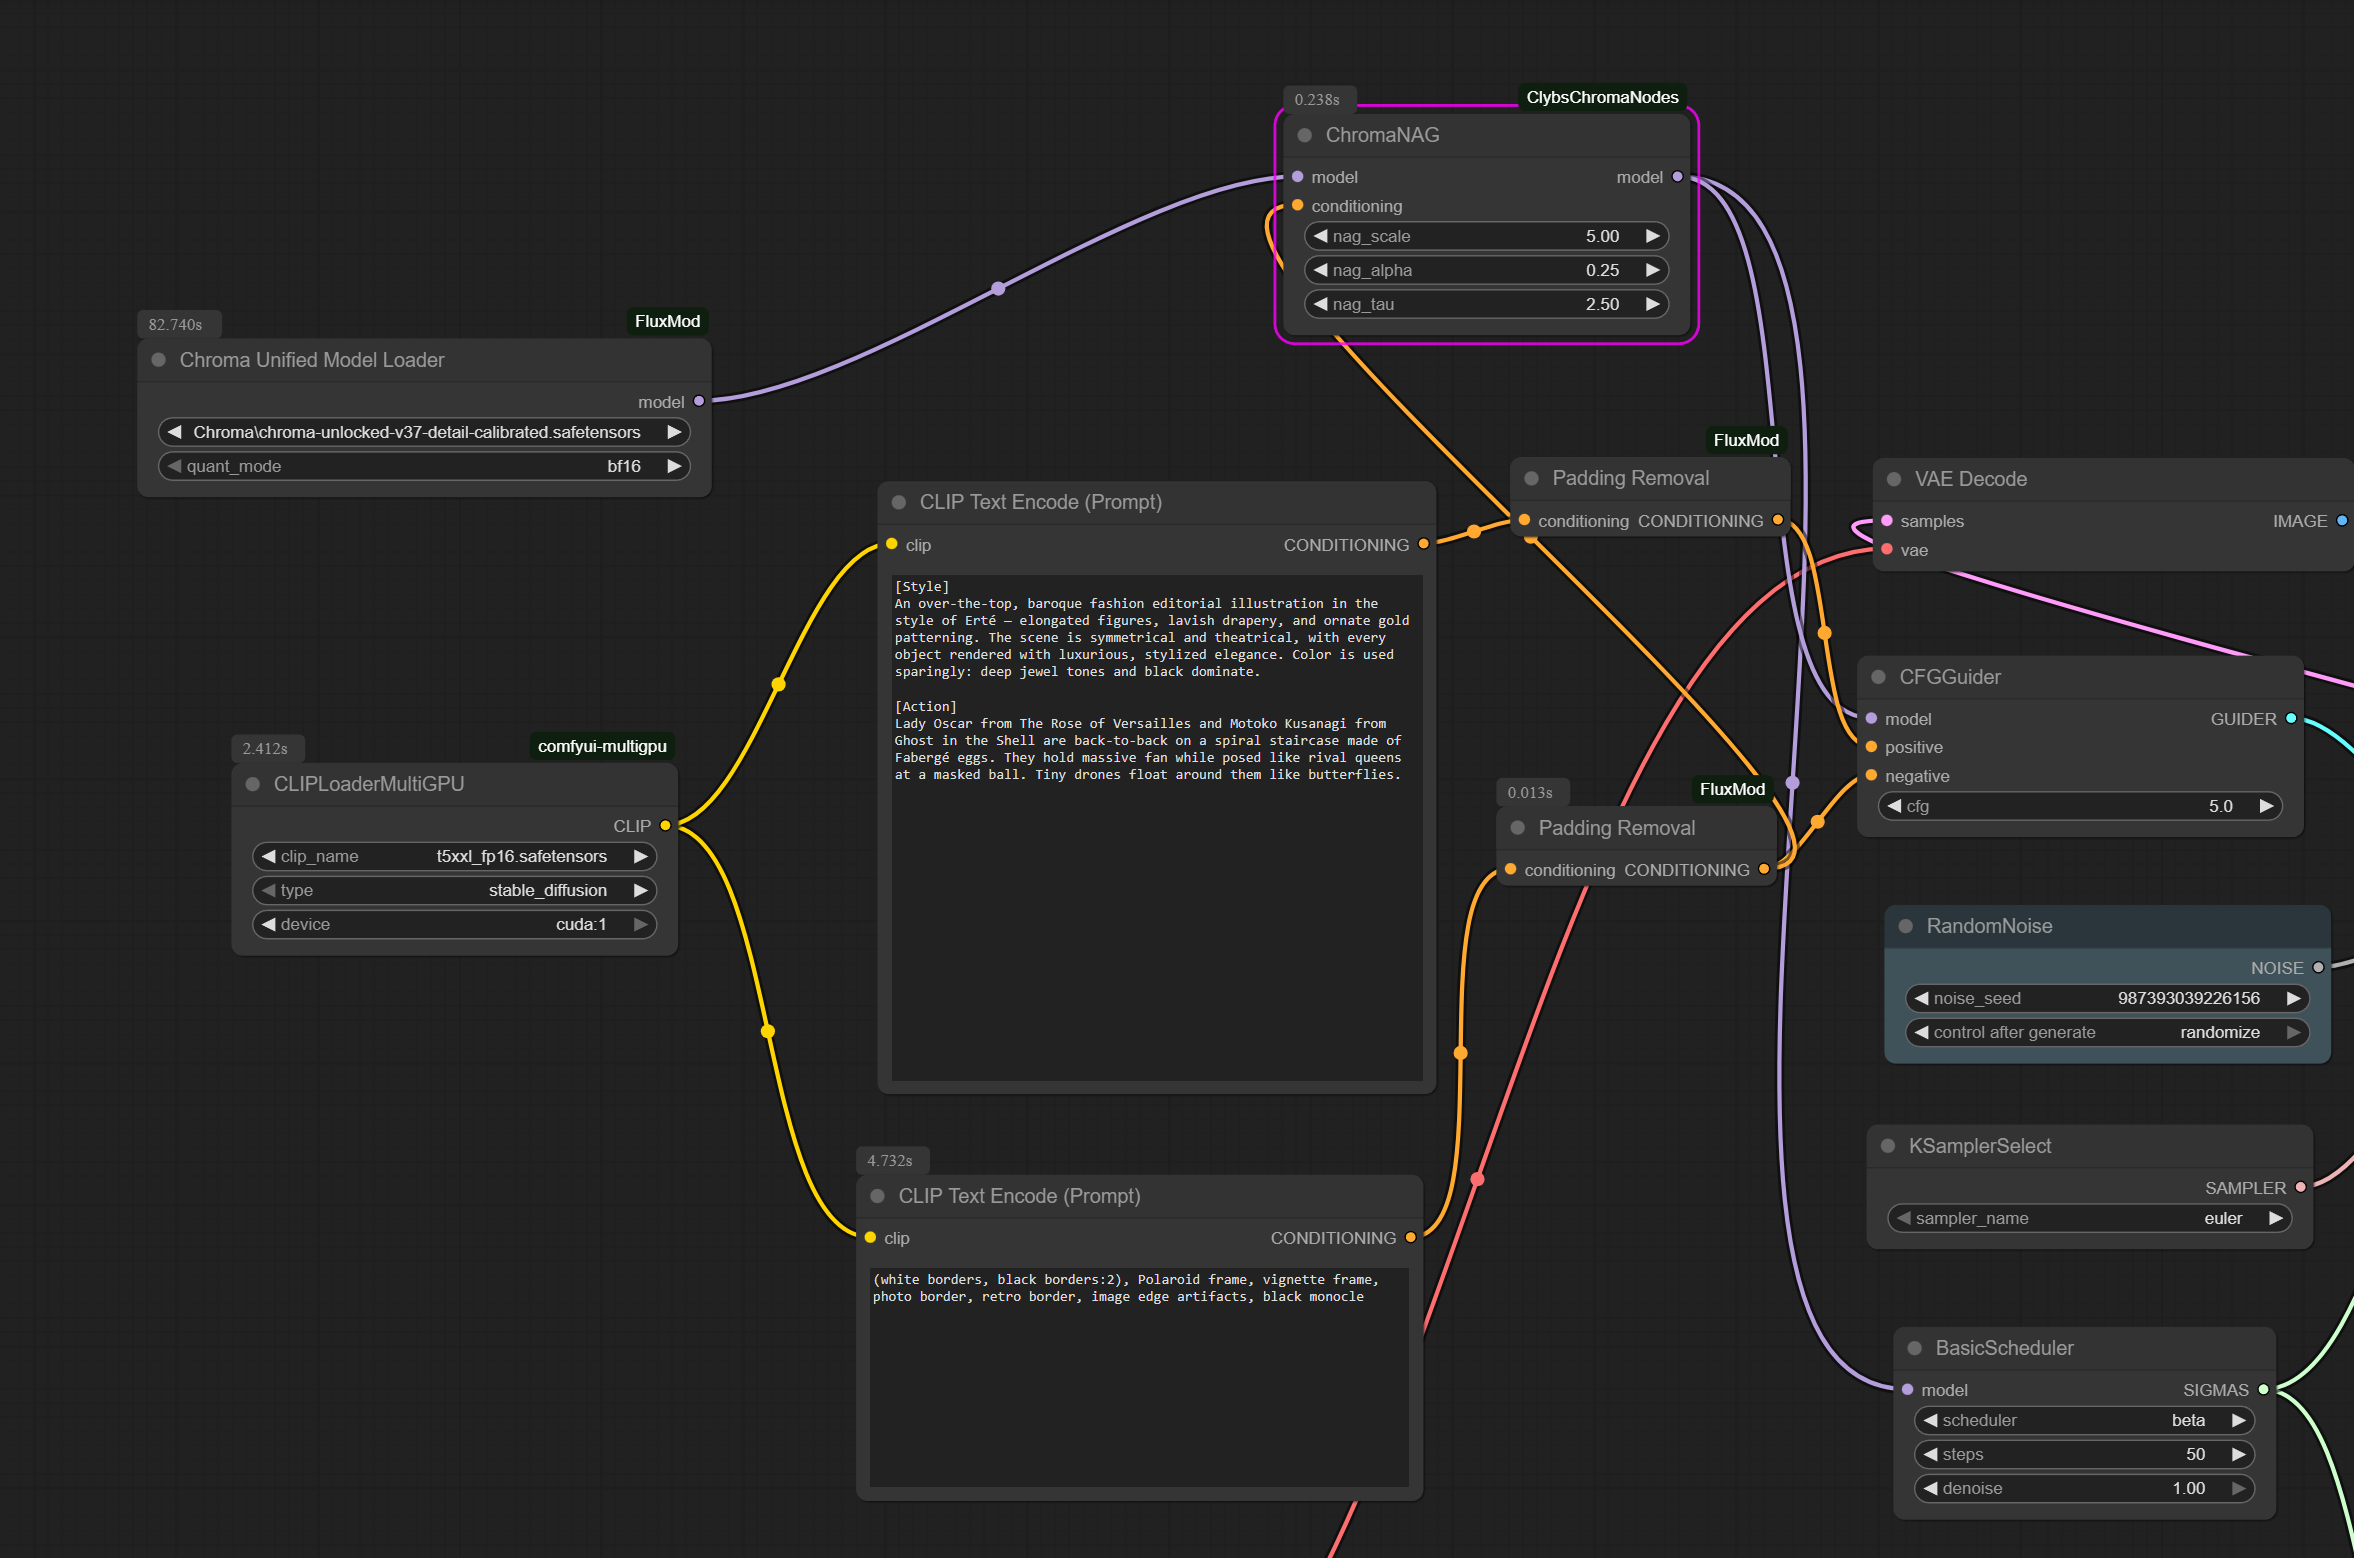Increment noise_seed with right arrow
This screenshot has width=2354, height=1558.
(2293, 998)
